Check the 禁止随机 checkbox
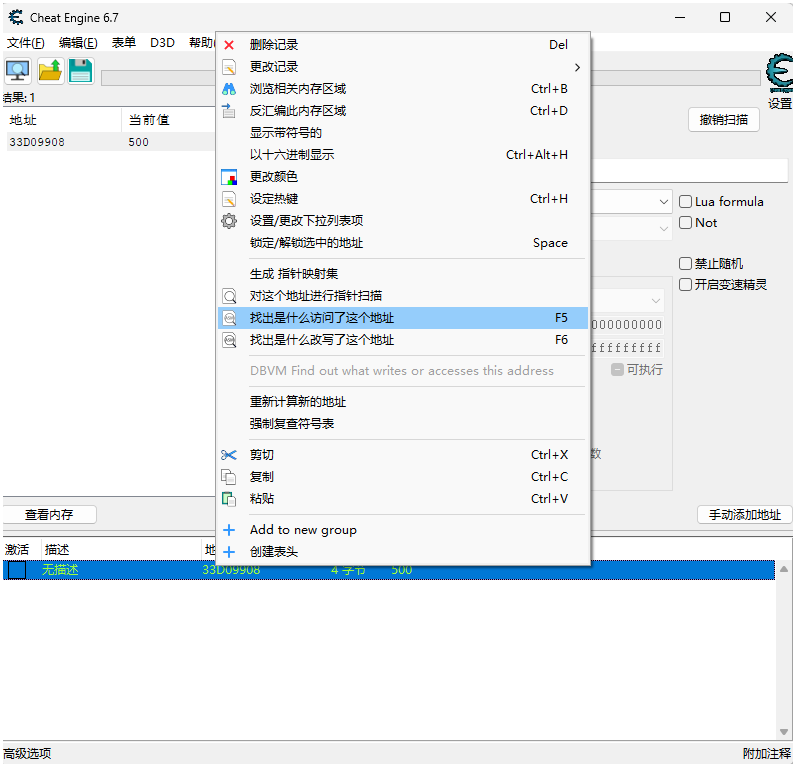The height and width of the screenshot is (764, 793). (x=686, y=264)
